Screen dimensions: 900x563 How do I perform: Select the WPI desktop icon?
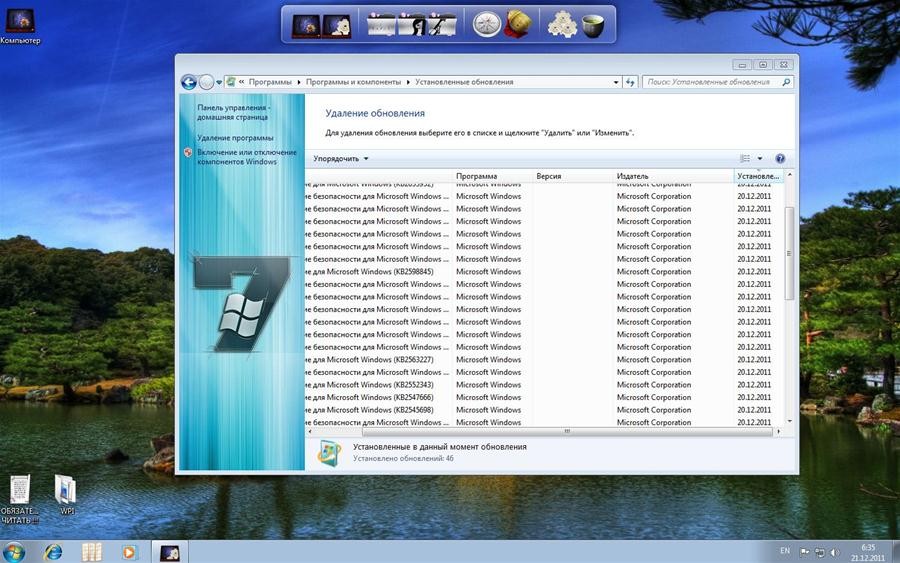click(x=65, y=495)
